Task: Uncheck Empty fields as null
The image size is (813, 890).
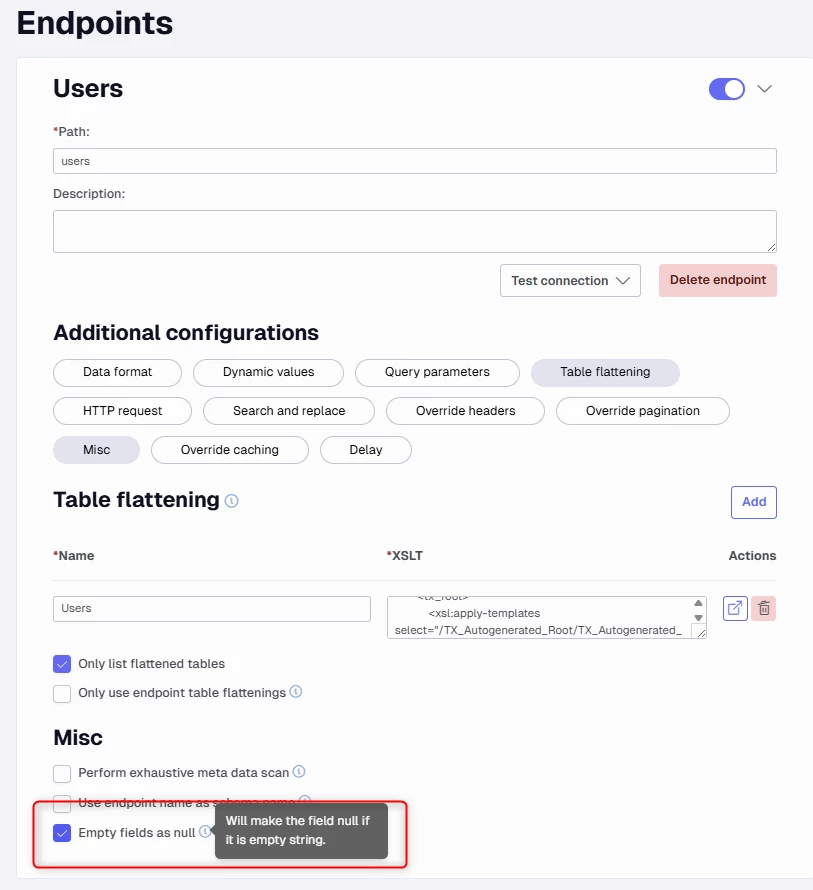Action: point(62,833)
